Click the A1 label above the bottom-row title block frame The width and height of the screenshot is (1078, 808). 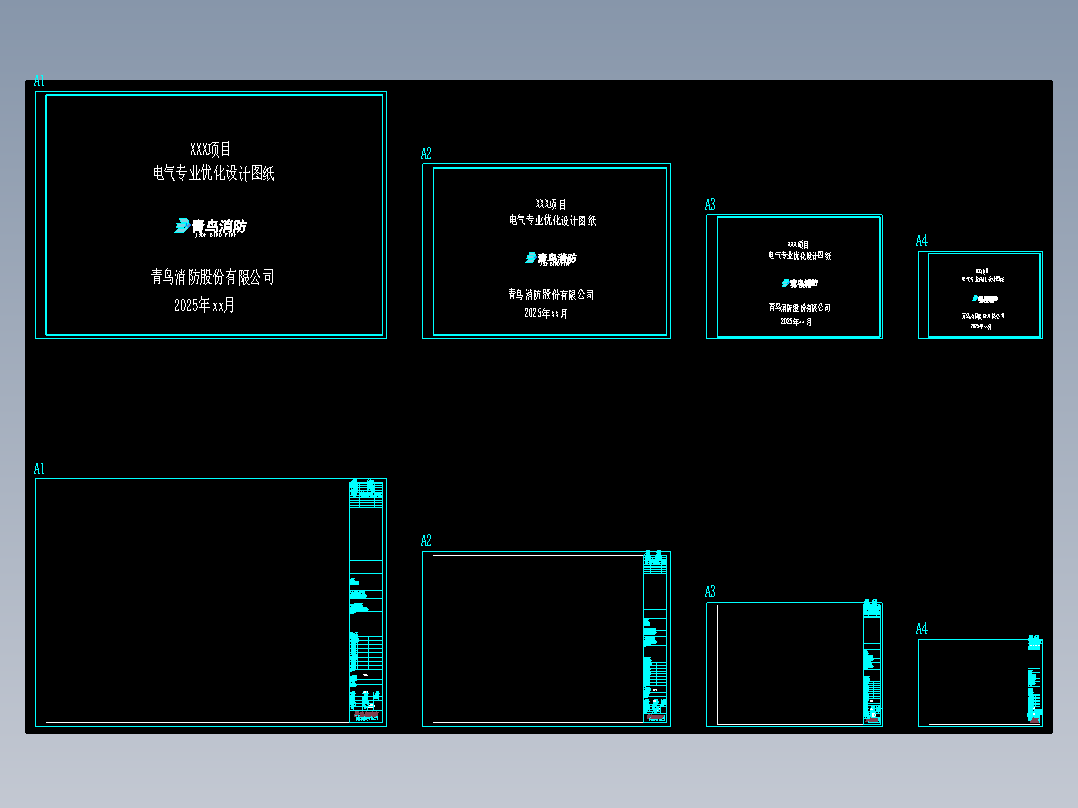39,469
